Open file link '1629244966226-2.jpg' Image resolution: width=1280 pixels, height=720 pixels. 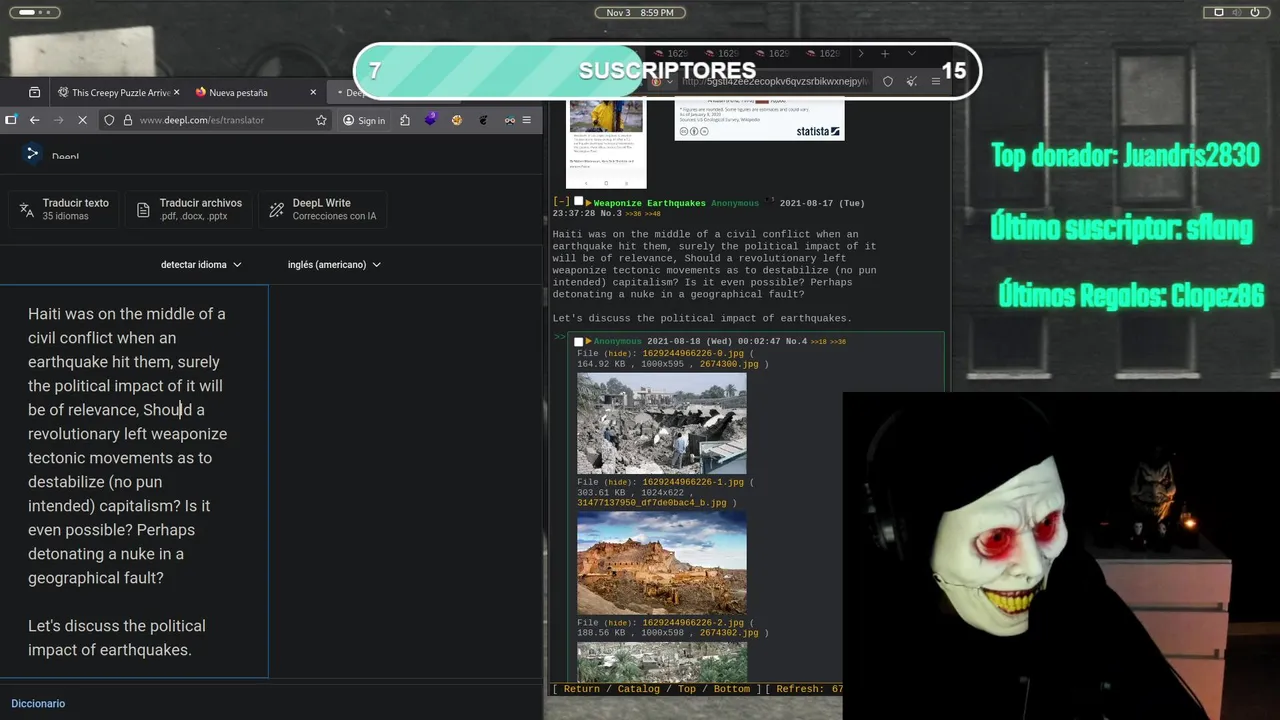(x=693, y=622)
